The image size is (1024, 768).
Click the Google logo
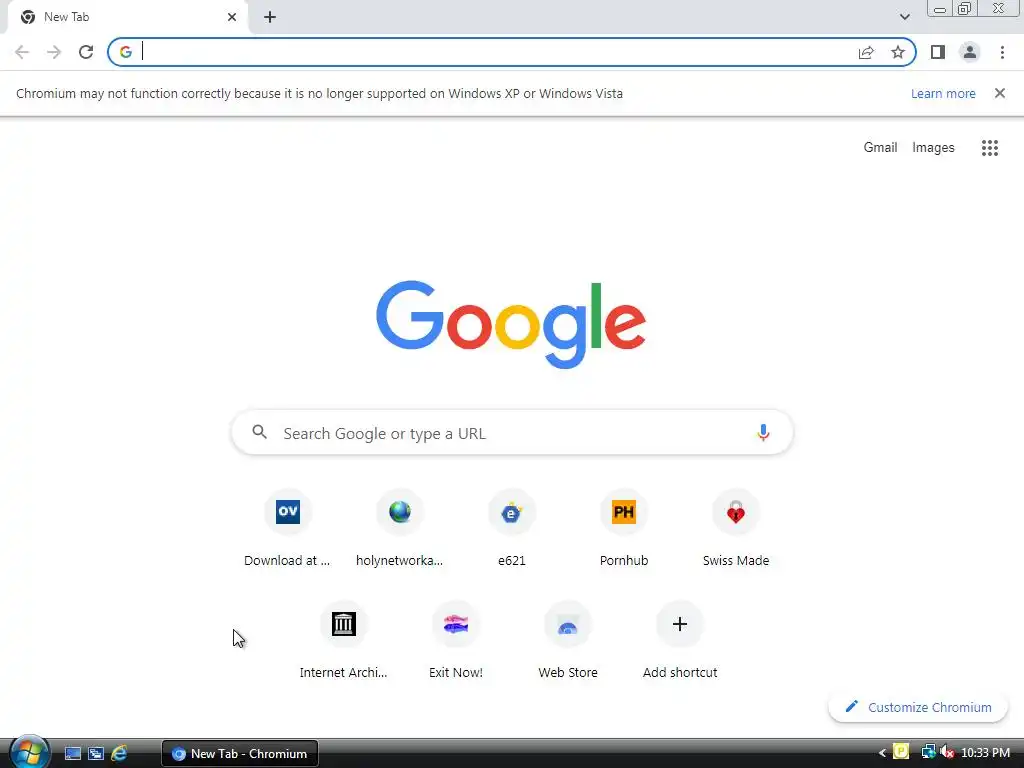point(511,324)
